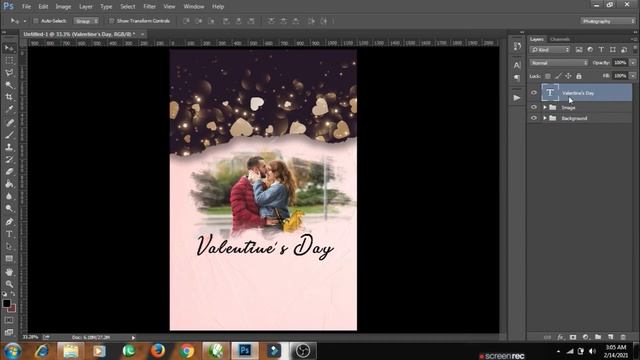Open the Windows Start menu
This screenshot has width=640, height=360.
tap(12, 351)
